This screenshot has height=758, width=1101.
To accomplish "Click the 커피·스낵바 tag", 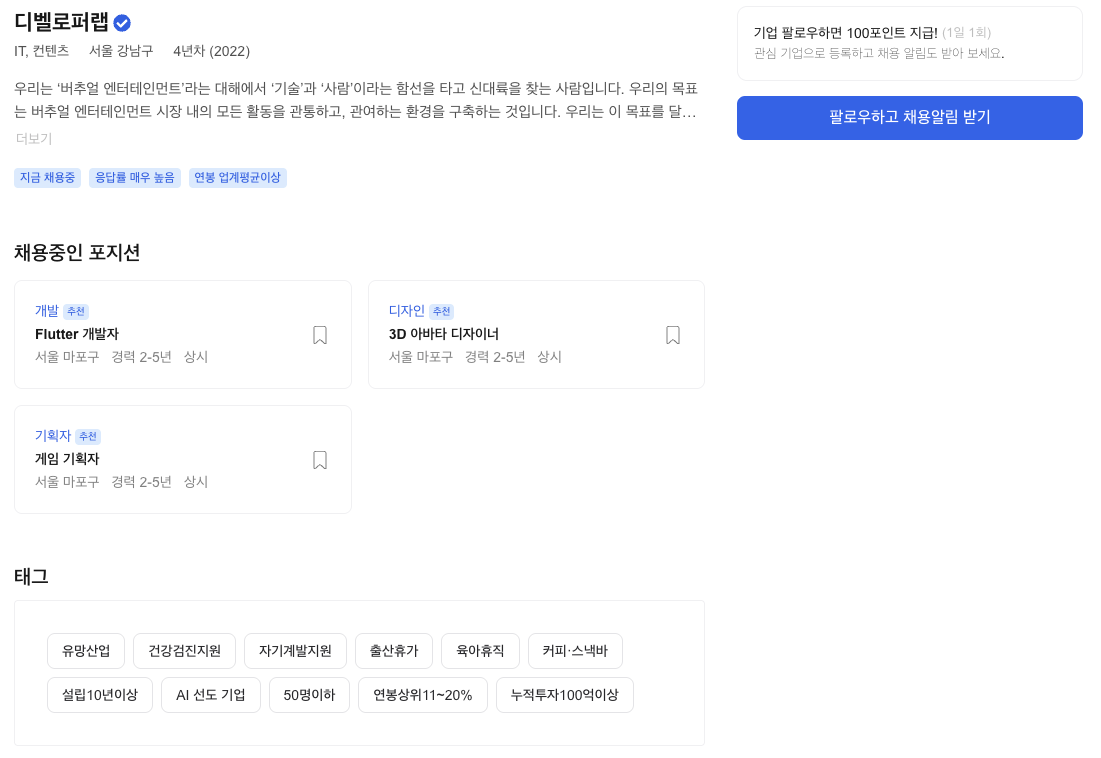I will (x=575, y=651).
